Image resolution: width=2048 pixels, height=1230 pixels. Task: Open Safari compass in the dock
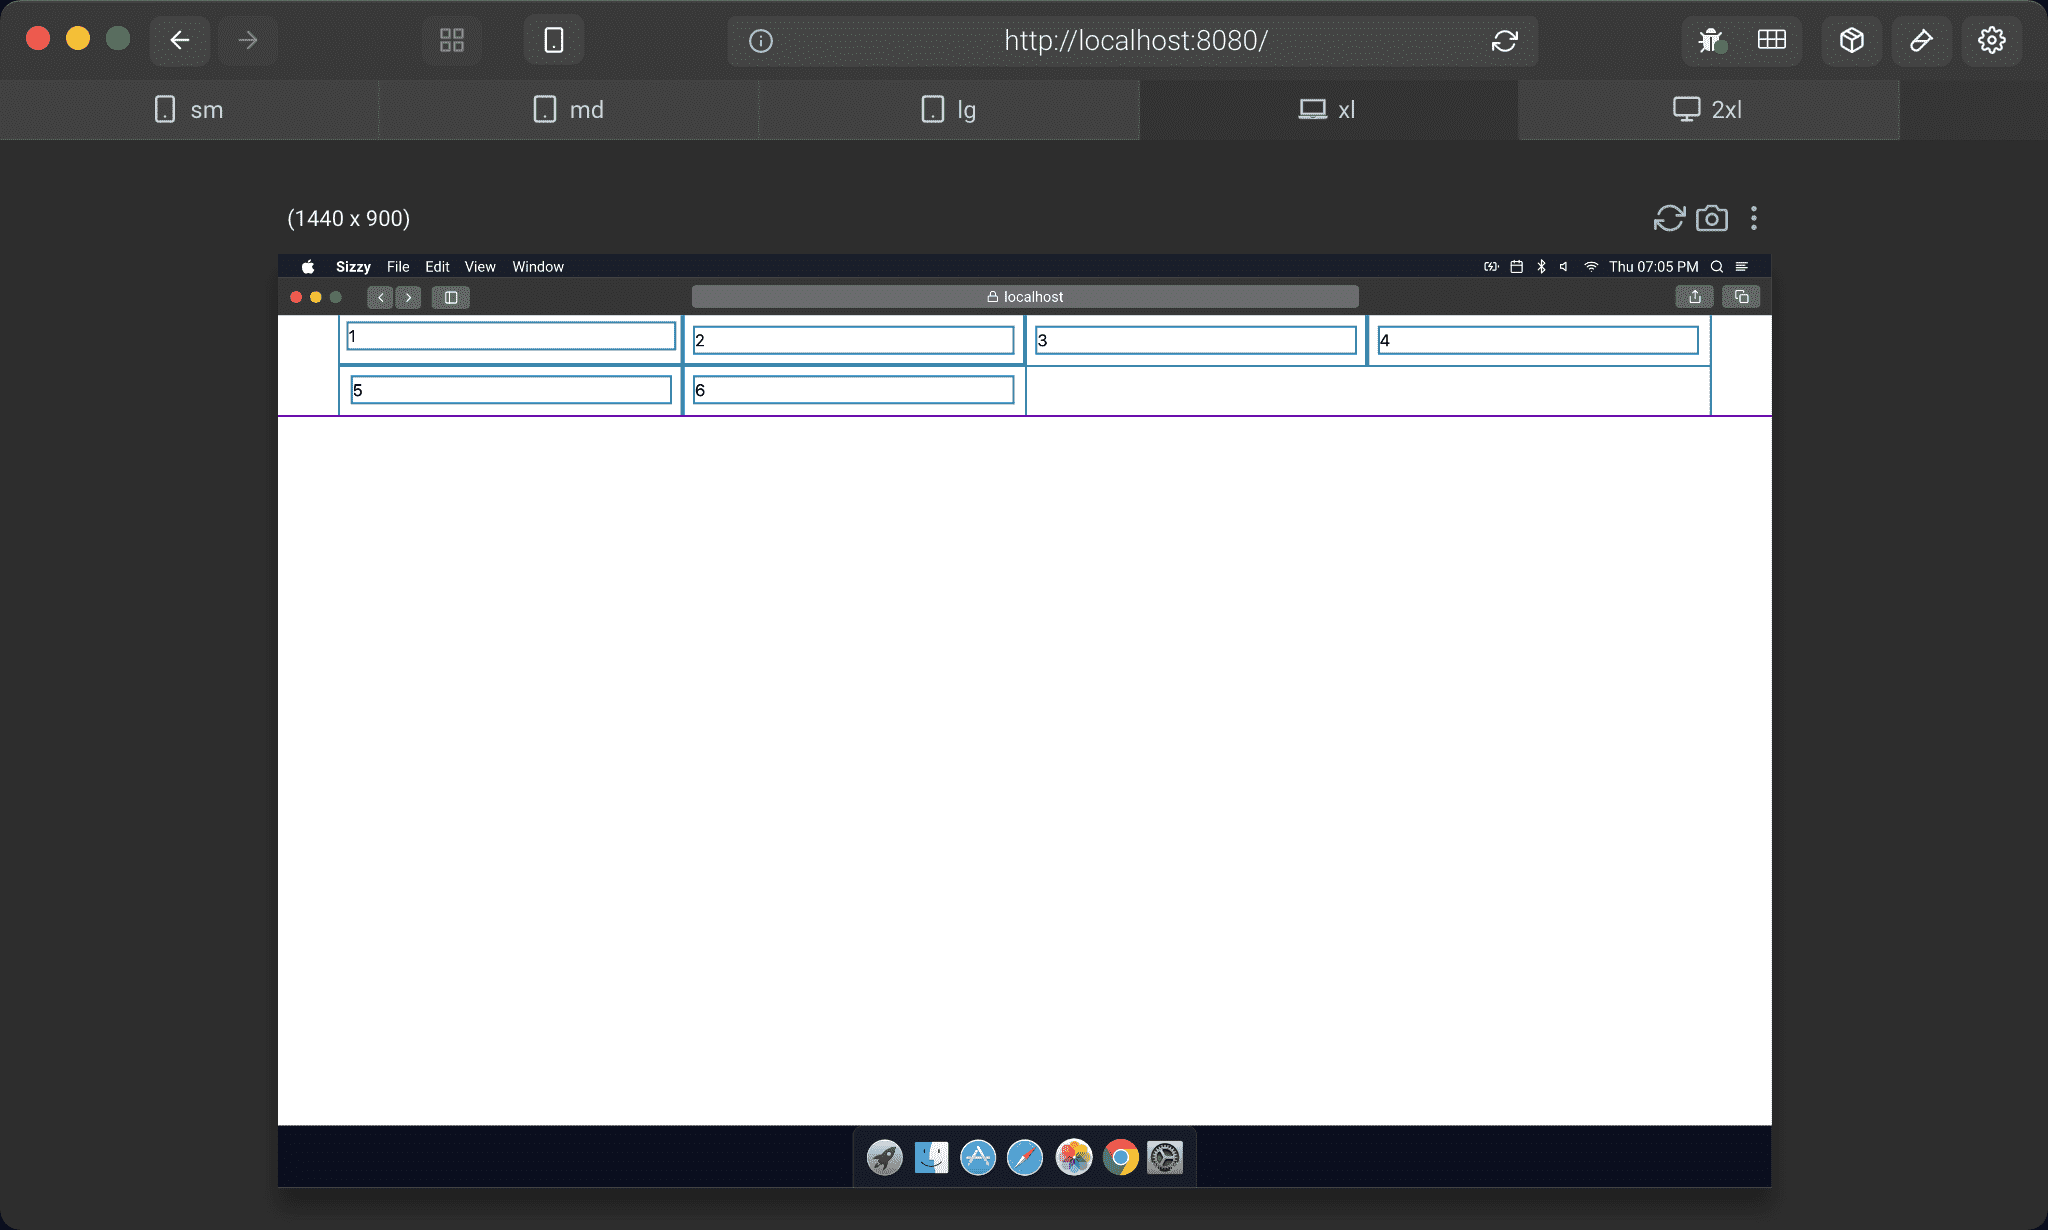(1025, 1158)
